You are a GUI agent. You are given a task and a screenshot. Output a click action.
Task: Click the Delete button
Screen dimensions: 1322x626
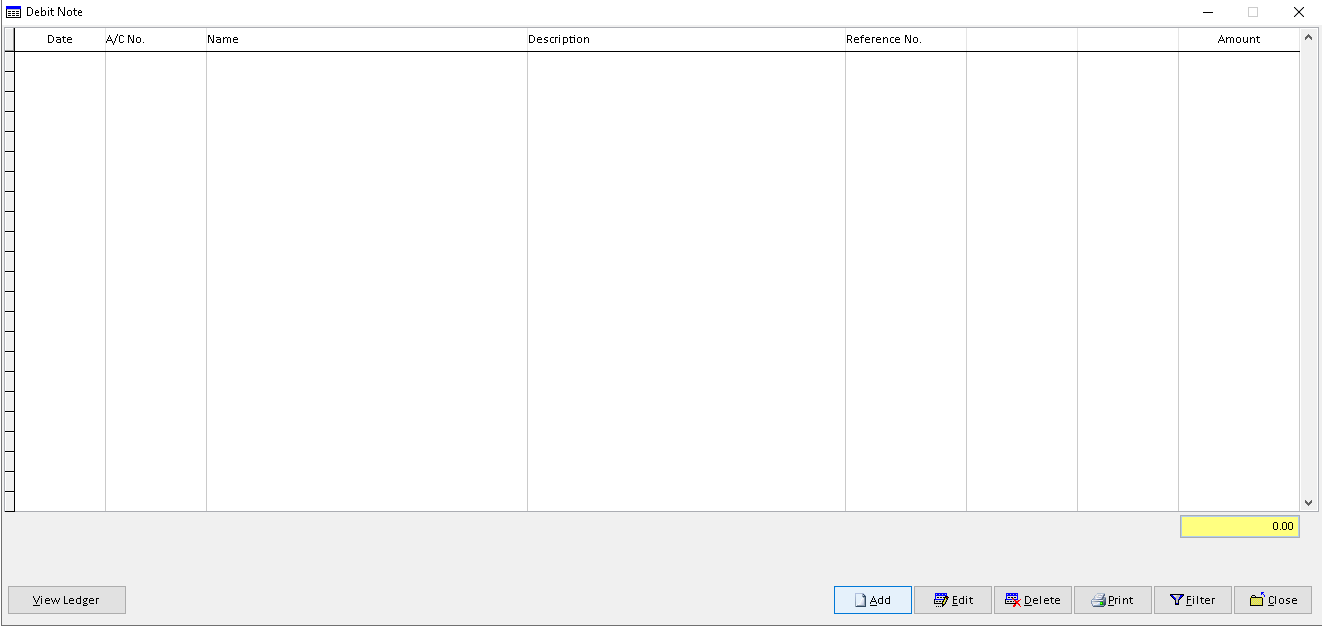[1032, 600]
